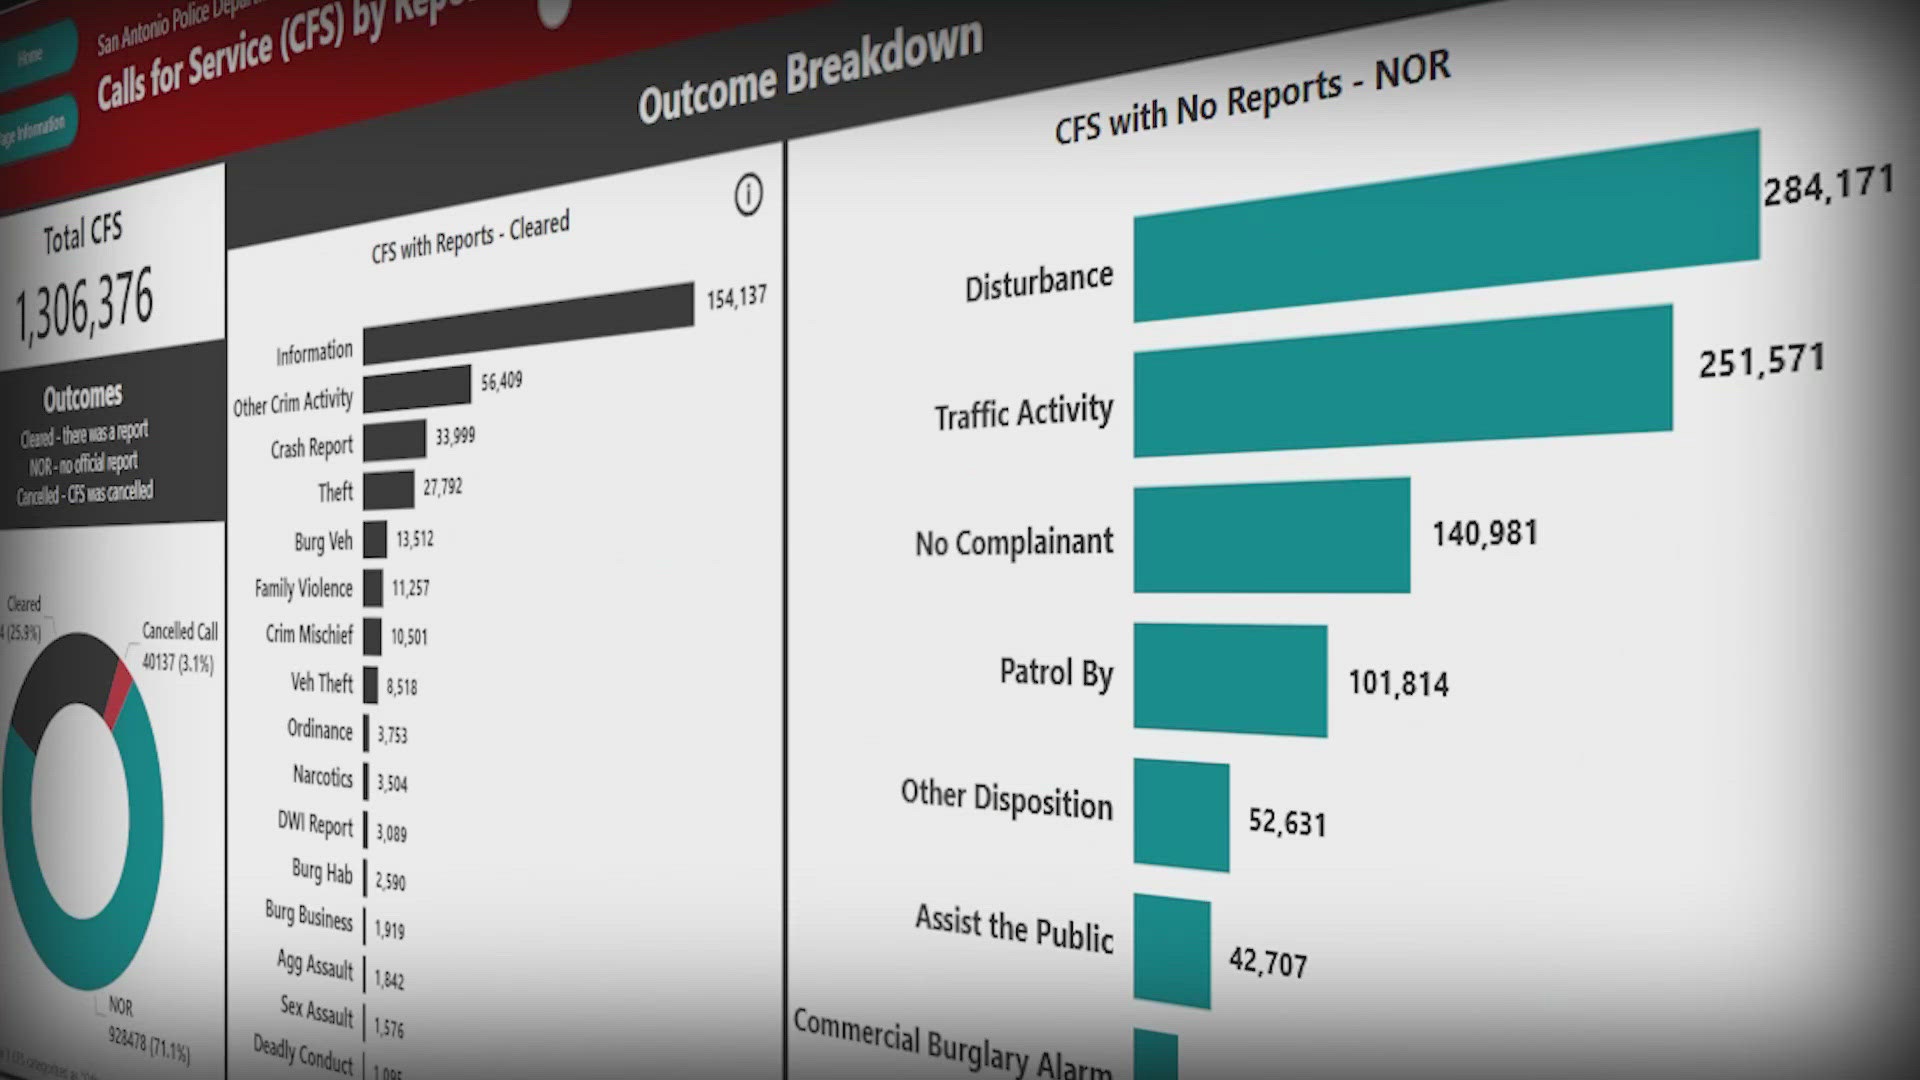The height and width of the screenshot is (1080, 1920).
Task: Click the info icon above Cleared chart
Action: pyautogui.click(x=748, y=194)
